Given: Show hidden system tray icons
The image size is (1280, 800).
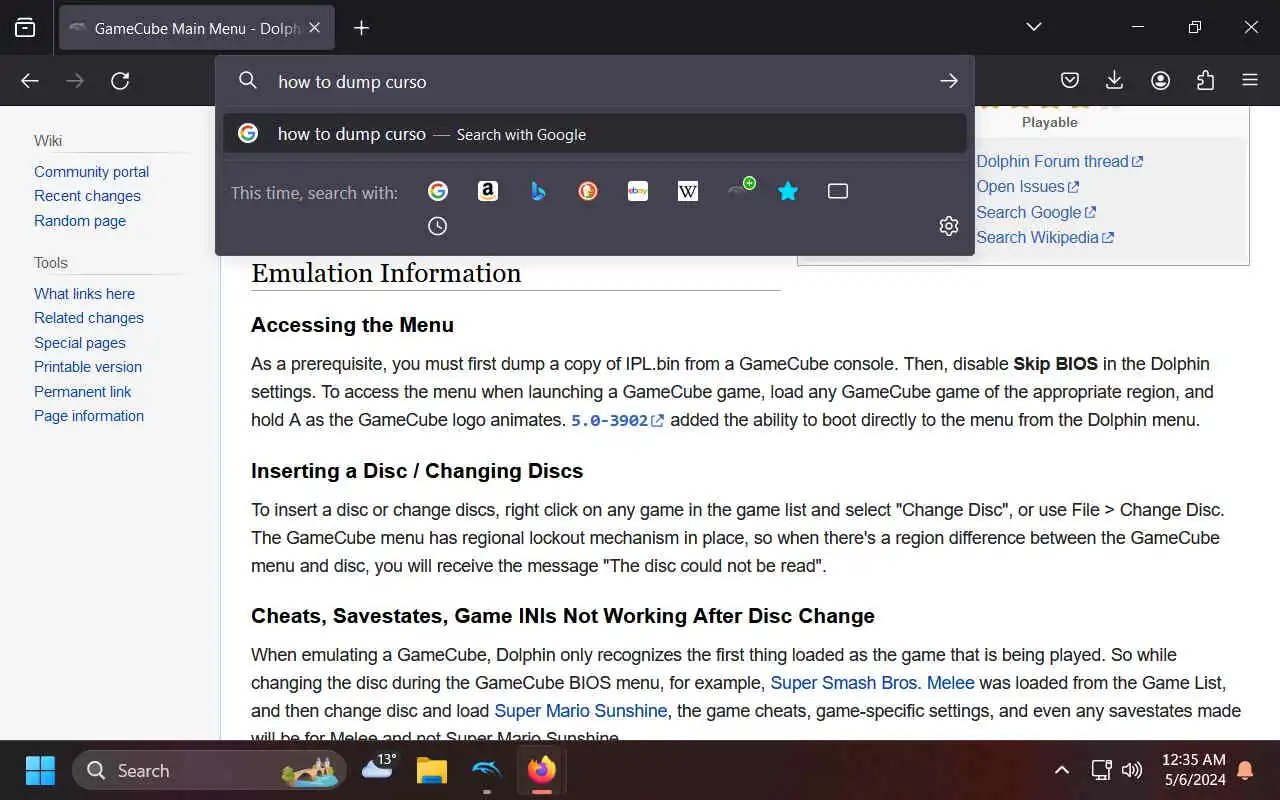Looking at the screenshot, I should pyautogui.click(x=1062, y=770).
